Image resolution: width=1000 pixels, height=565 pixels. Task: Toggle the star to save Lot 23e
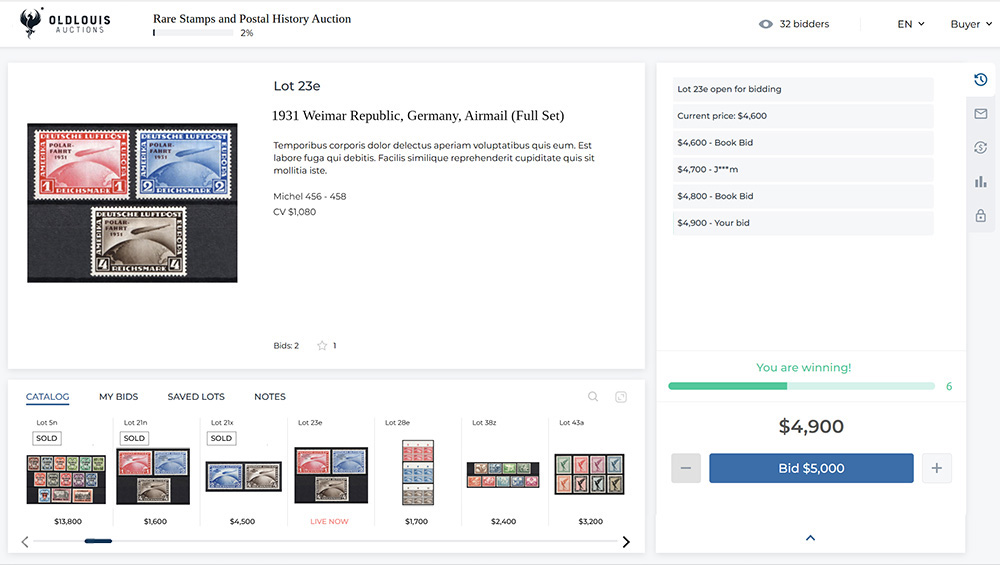(x=322, y=346)
